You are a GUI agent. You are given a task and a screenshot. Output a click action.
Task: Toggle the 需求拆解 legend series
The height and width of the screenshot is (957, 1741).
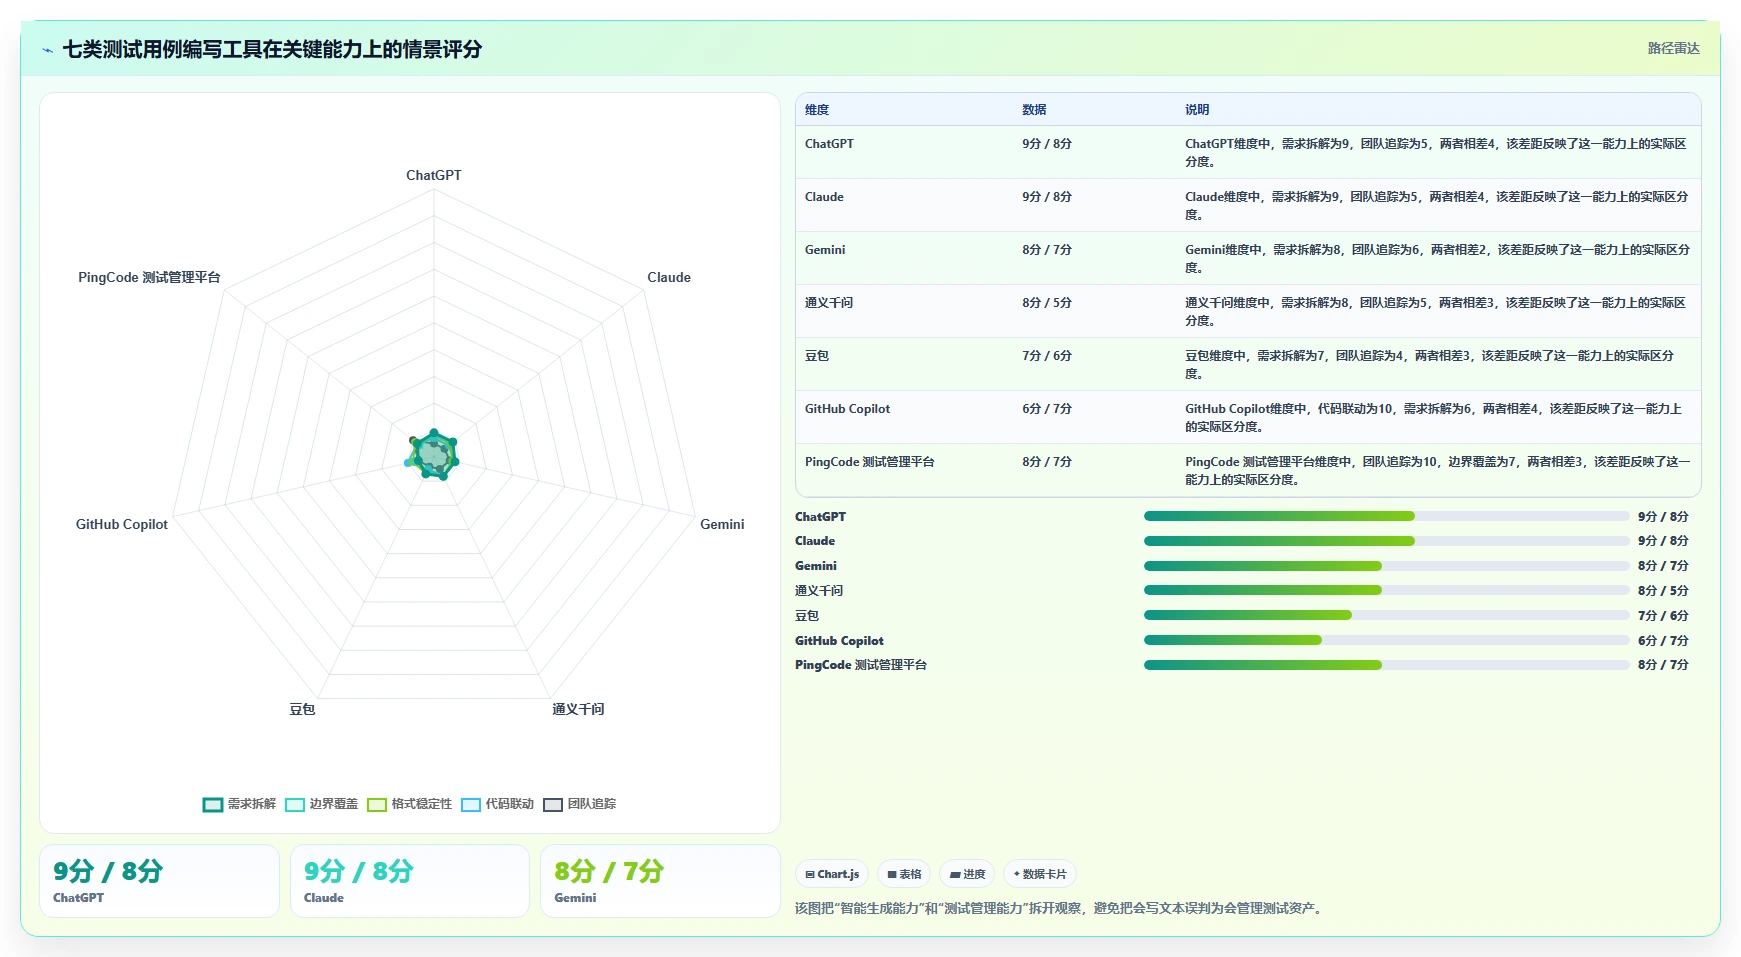[x=239, y=804]
